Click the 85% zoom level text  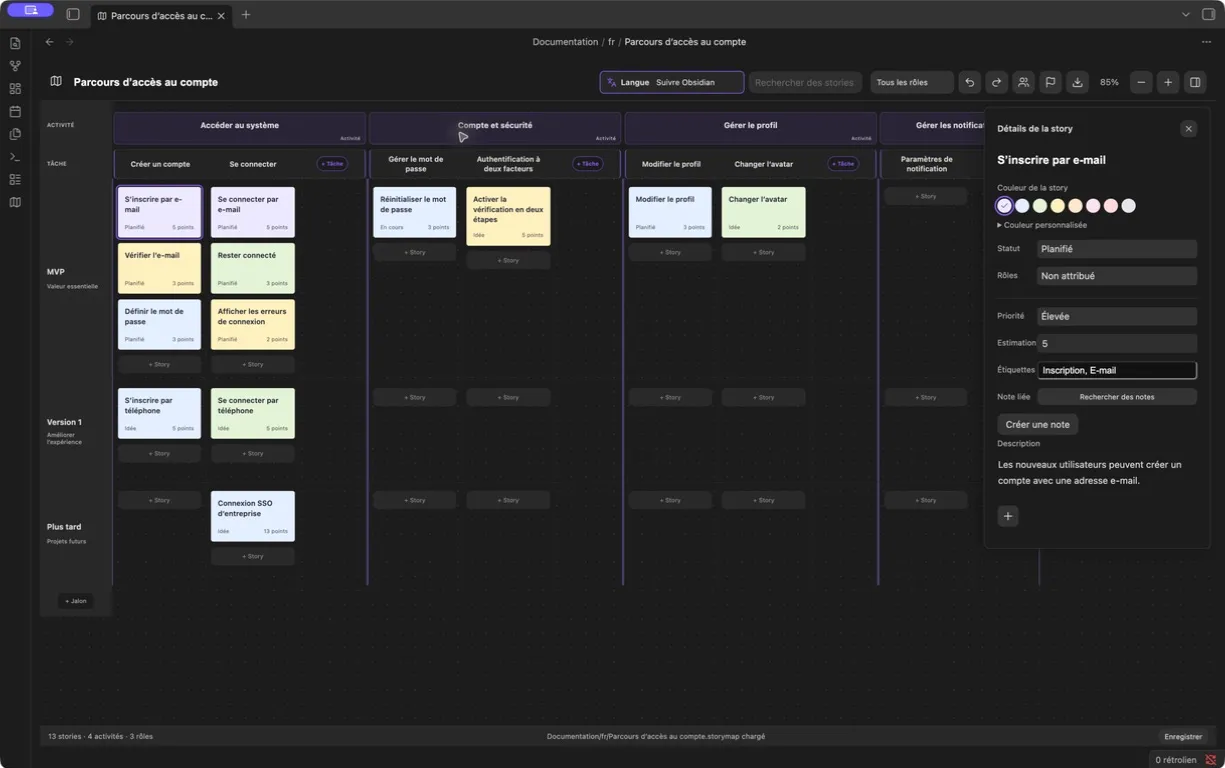[1109, 82]
